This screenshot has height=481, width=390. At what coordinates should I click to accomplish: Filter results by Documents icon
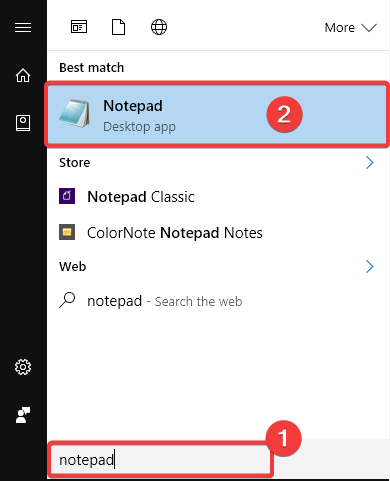click(118, 27)
